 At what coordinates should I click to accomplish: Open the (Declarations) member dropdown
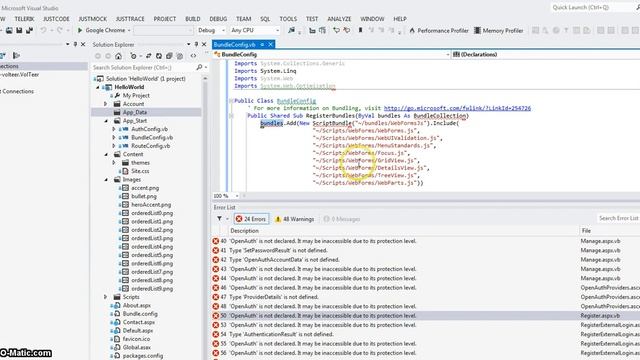point(546,54)
